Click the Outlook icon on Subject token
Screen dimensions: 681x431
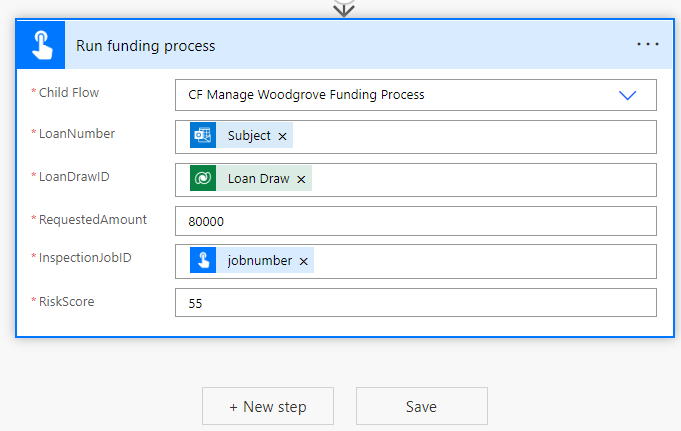[203, 135]
